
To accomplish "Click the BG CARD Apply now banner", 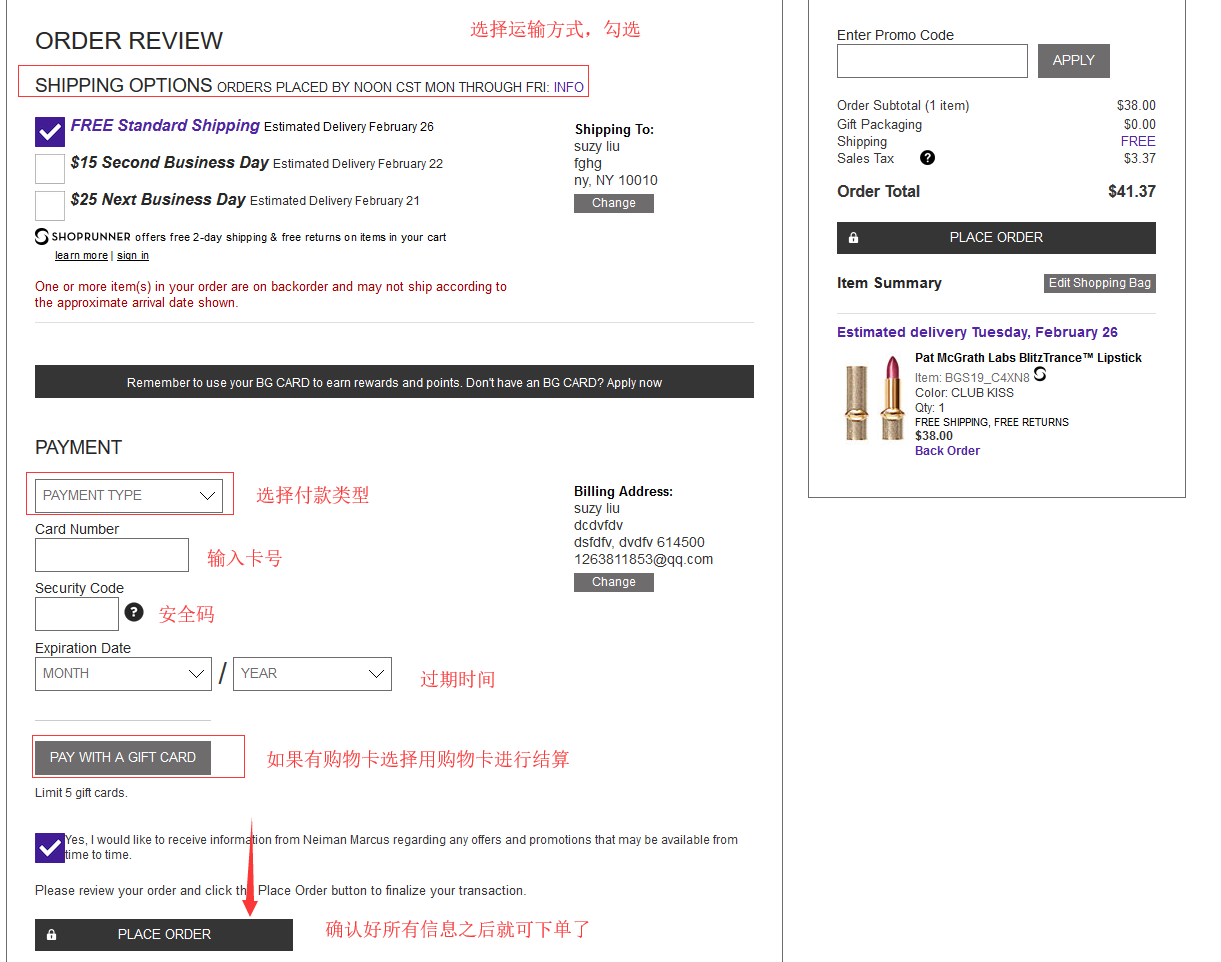I will 394,382.
